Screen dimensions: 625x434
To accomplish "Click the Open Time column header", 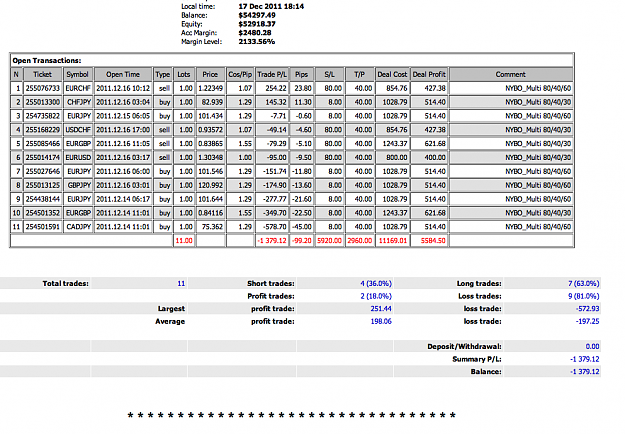I will (123, 74).
